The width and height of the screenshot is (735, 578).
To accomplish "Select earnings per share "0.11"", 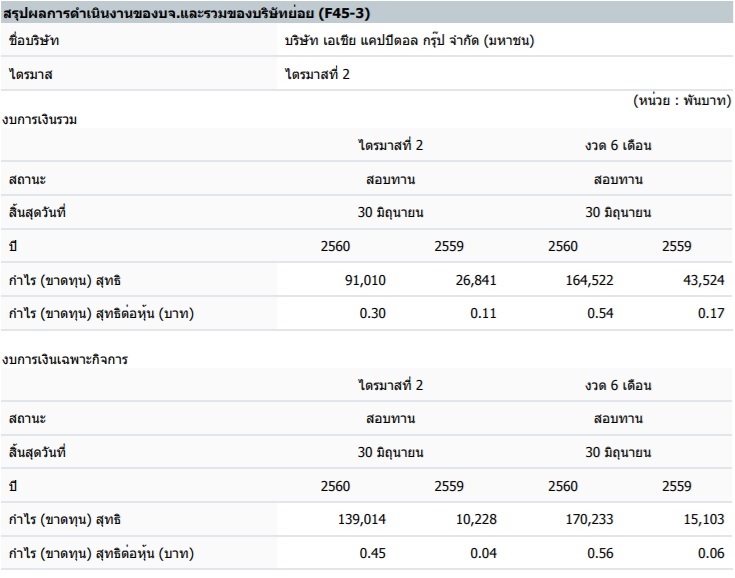I will [x=483, y=313].
